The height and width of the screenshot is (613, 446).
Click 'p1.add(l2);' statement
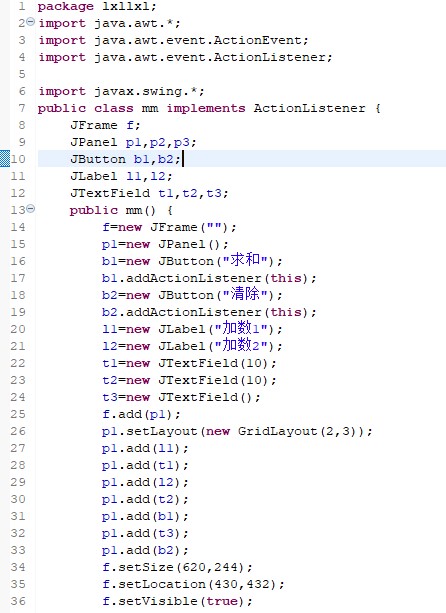(x=145, y=482)
